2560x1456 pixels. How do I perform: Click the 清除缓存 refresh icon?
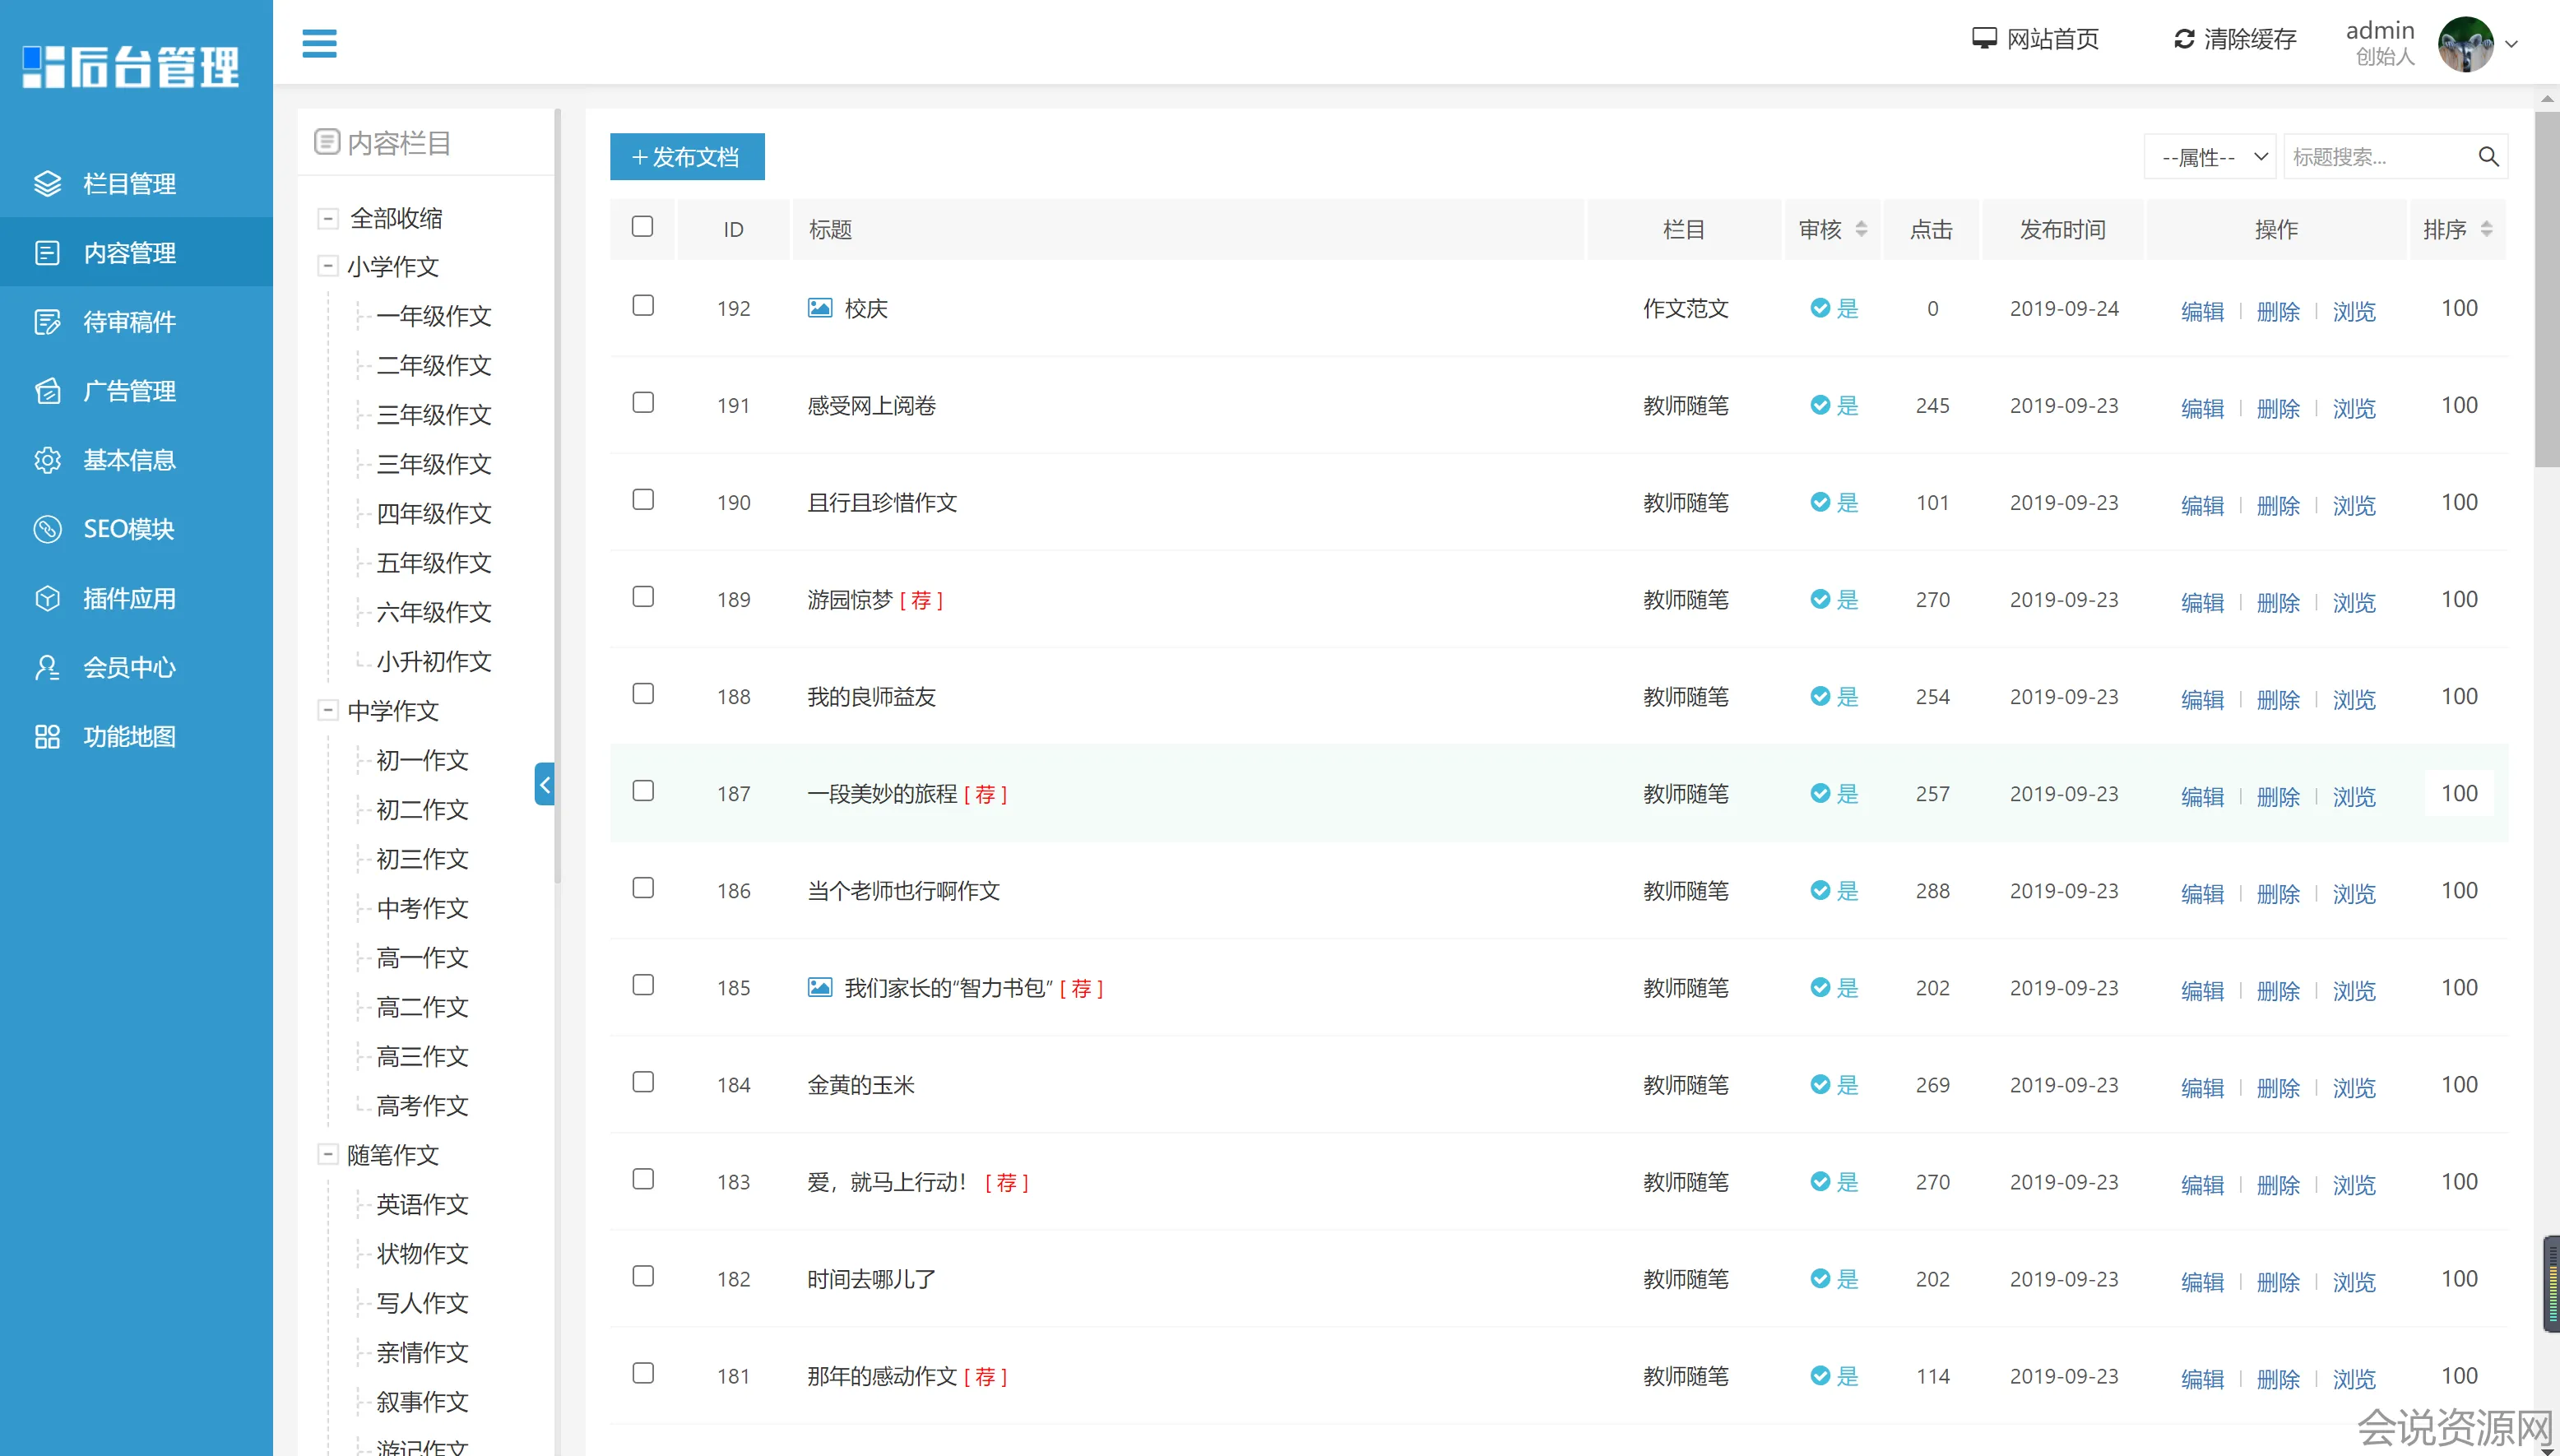coord(2184,39)
